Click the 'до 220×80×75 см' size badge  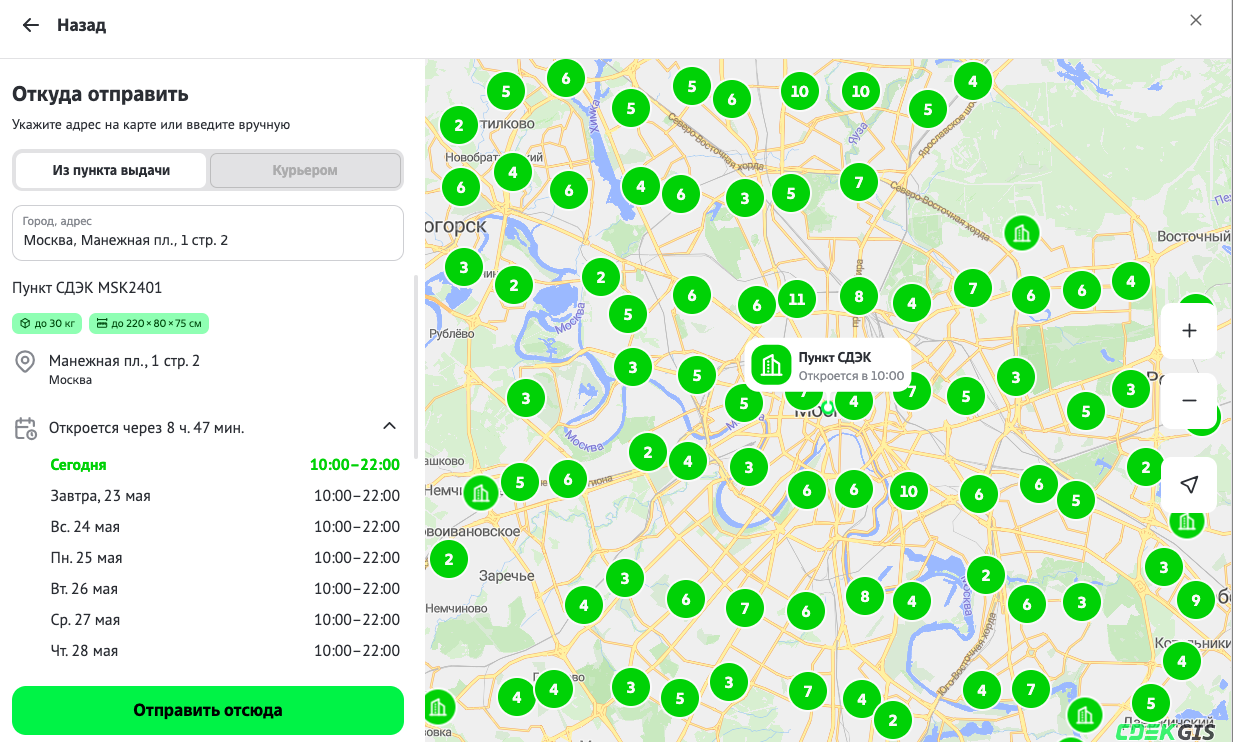149,323
